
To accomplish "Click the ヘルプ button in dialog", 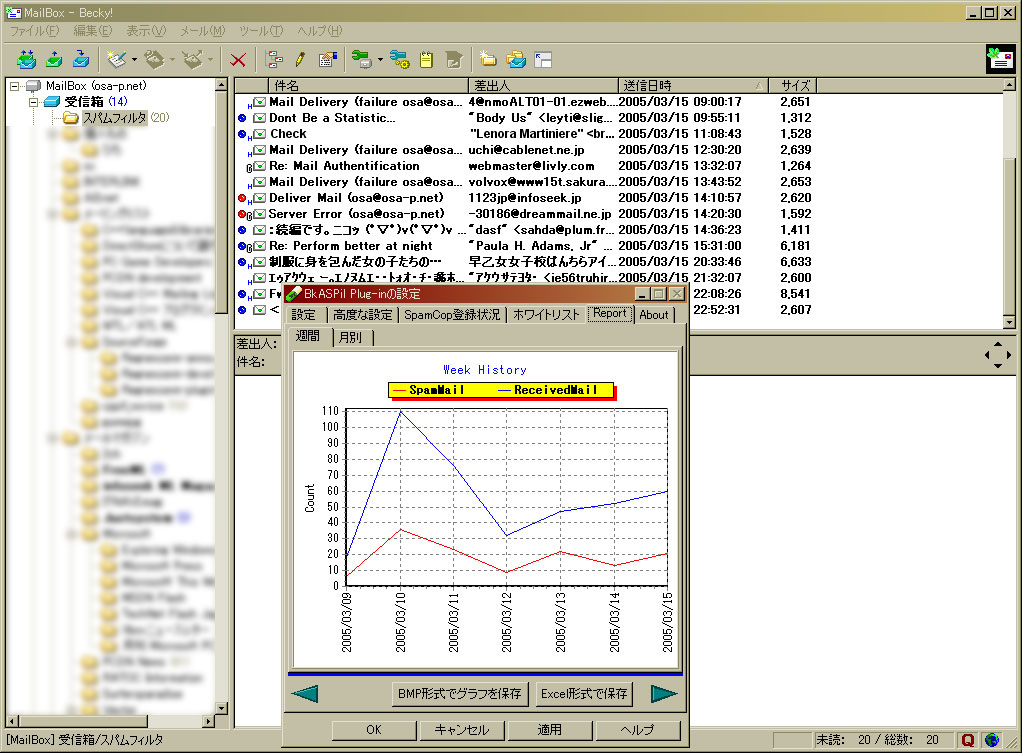I will coord(637,730).
